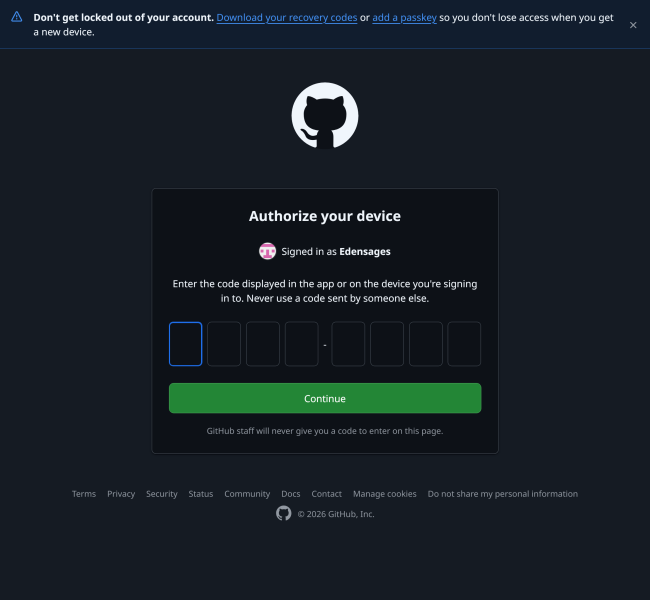Click the Edensages pink avatar icon
The image size is (650, 600).
tap(267, 251)
